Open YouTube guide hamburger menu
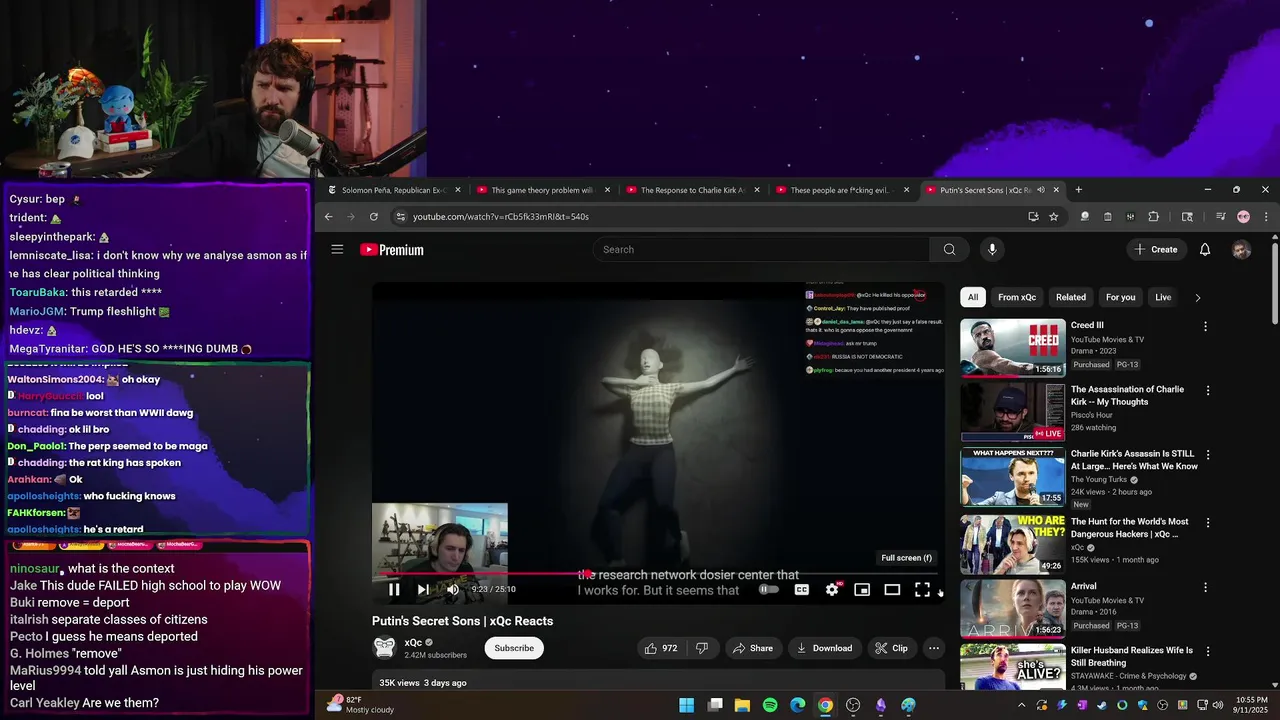The width and height of the screenshot is (1280, 720). [x=337, y=250]
